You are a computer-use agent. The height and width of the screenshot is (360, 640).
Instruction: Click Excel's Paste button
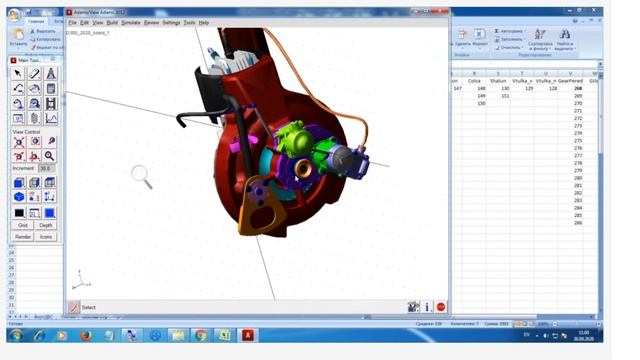pyautogui.click(x=18, y=38)
